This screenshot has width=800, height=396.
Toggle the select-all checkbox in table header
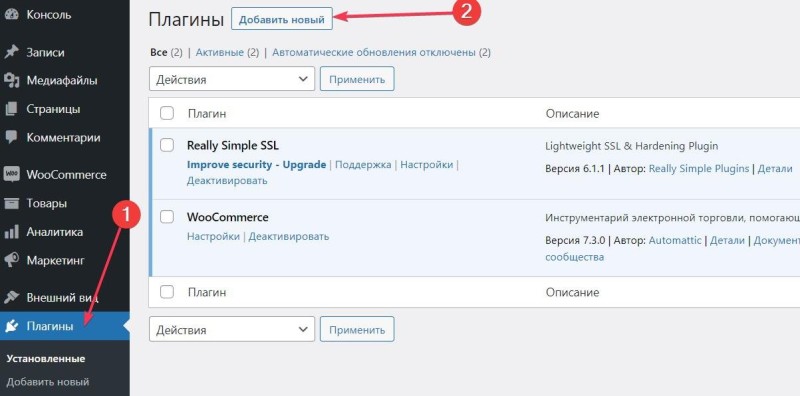point(167,113)
